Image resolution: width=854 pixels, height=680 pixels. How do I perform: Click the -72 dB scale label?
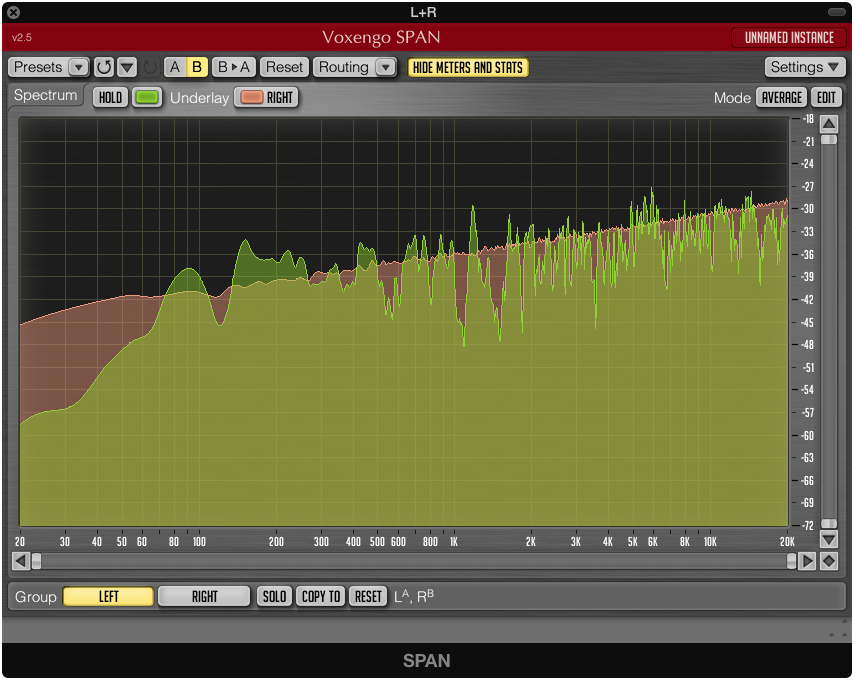[x=808, y=526]
